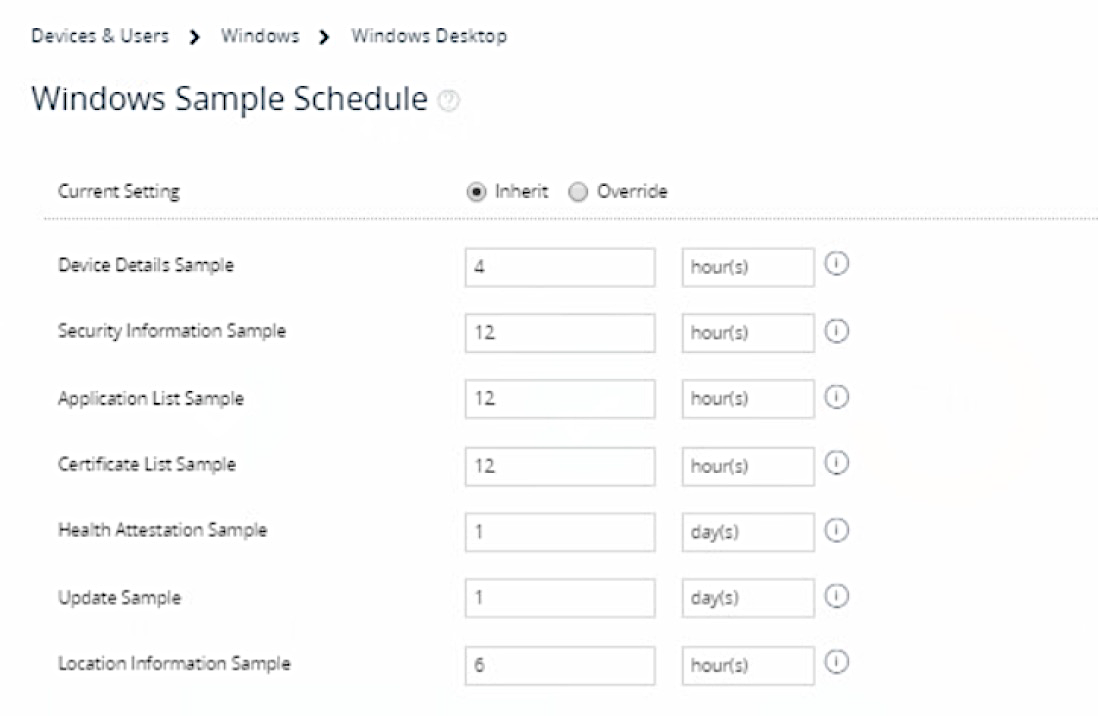Viewport: 1098px width, 716px height.
Task: Open Update Sample day(s) unit dropdown
Action: [x=748, y=598]
